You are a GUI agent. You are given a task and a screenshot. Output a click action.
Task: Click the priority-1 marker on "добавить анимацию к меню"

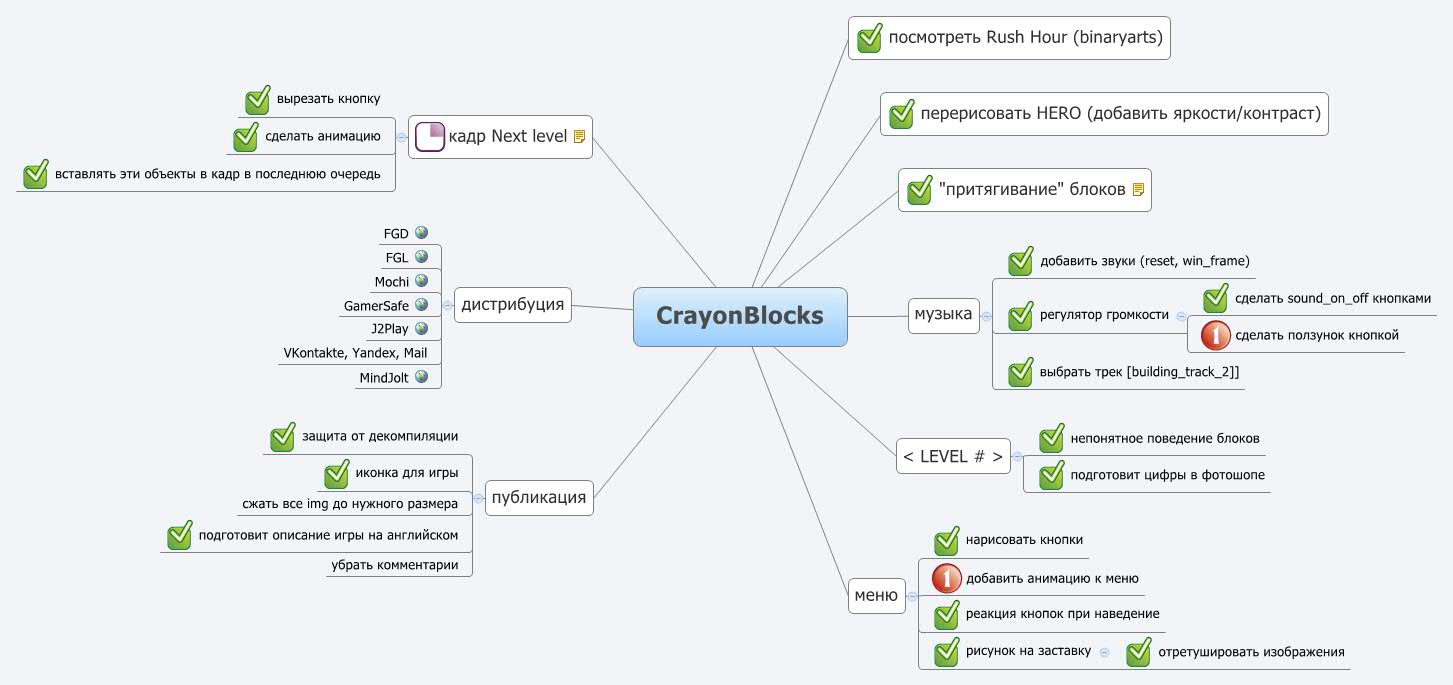[946, 578]
